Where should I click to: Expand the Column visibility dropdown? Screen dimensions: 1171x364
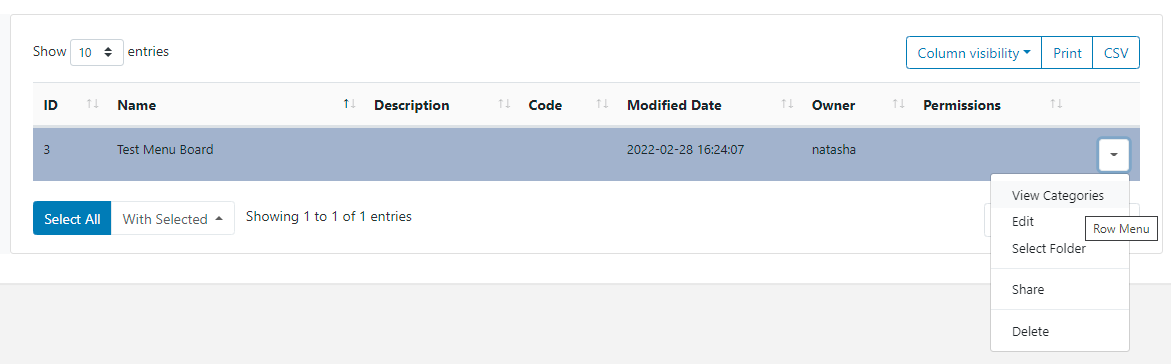click(x=974, y=53)
